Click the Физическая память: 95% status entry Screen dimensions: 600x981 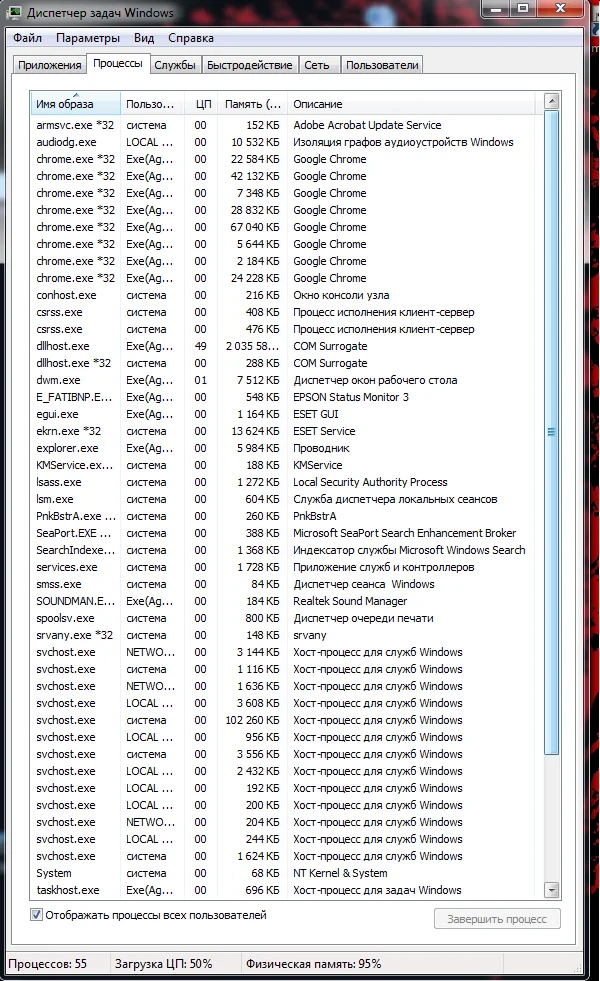point(313,963)
